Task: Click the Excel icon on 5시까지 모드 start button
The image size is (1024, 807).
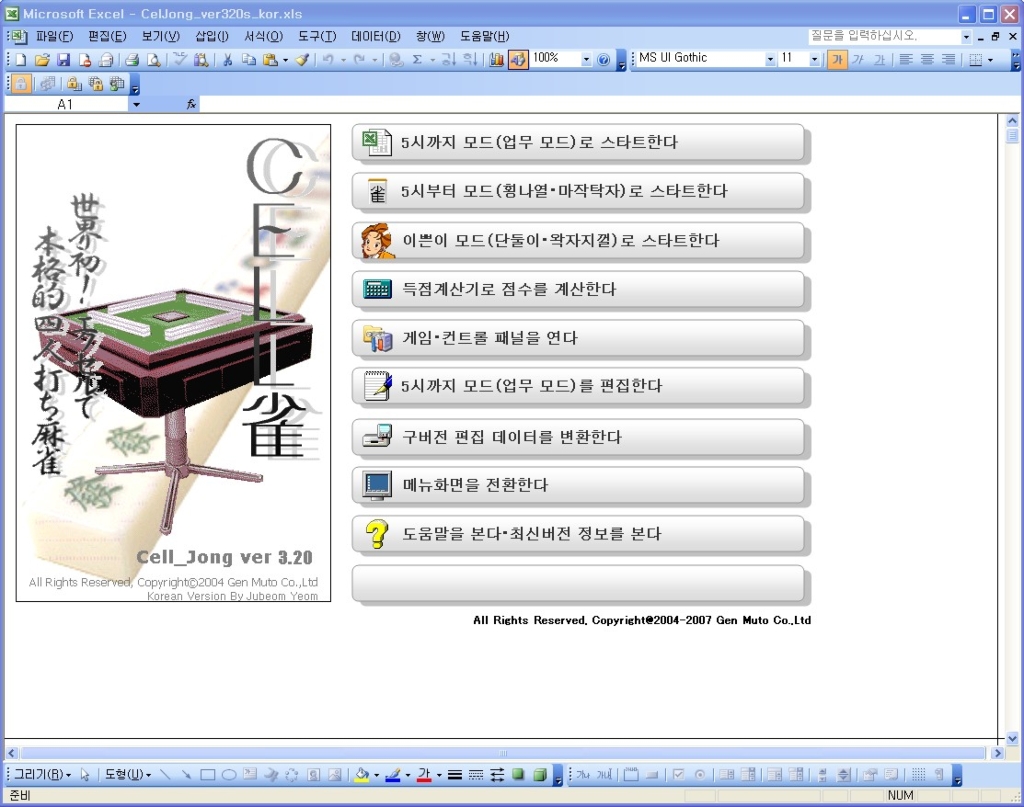Action: tap(377, 142)
